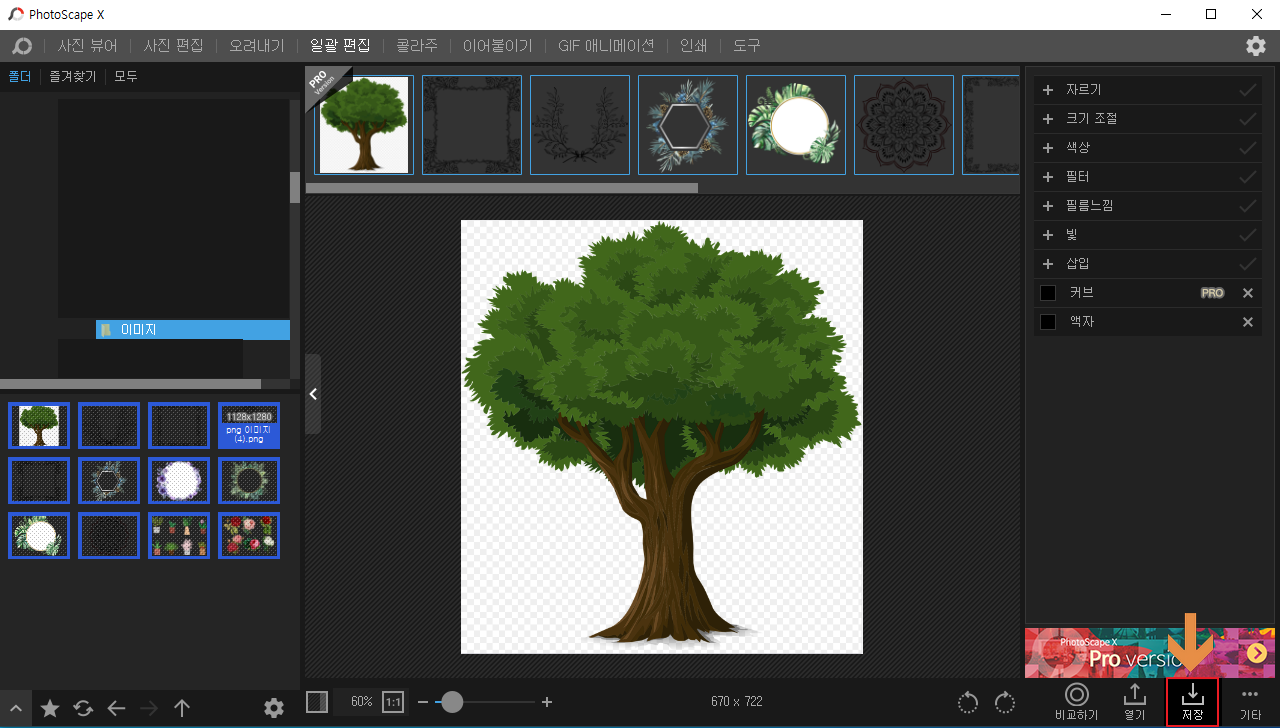Screen dimensions: 1280x728
Task: Go back with the left arrow icon
Action: pyautogui.click(x=116, y=708)
